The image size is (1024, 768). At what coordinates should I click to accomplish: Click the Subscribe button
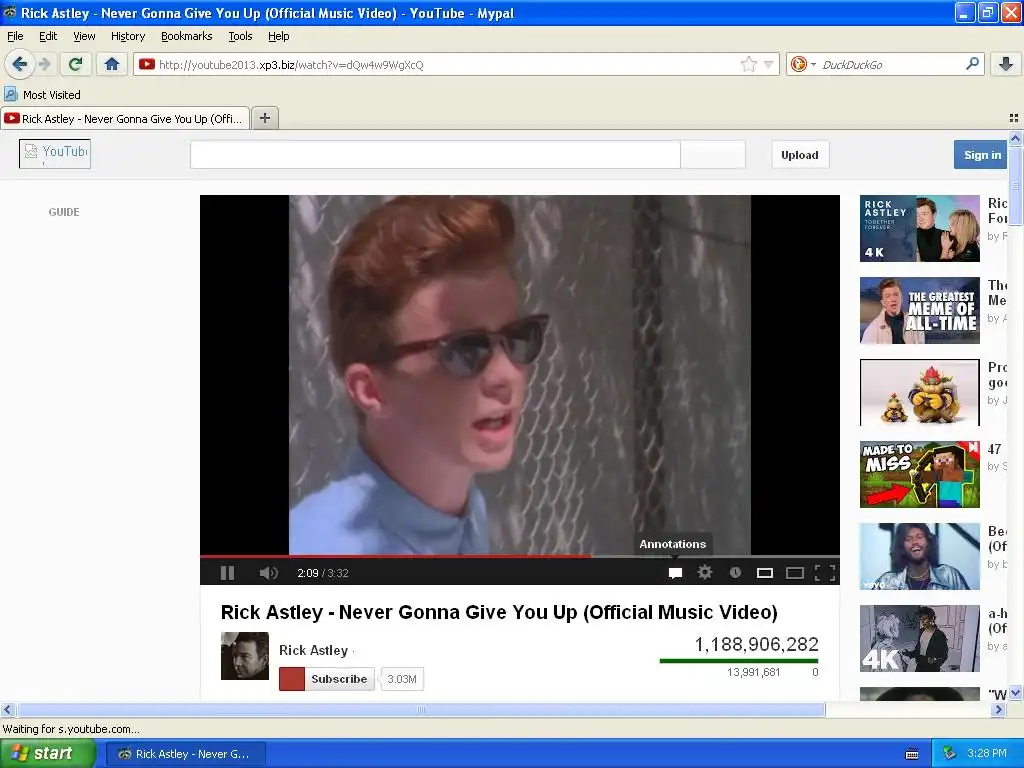(x=327, y=679)
